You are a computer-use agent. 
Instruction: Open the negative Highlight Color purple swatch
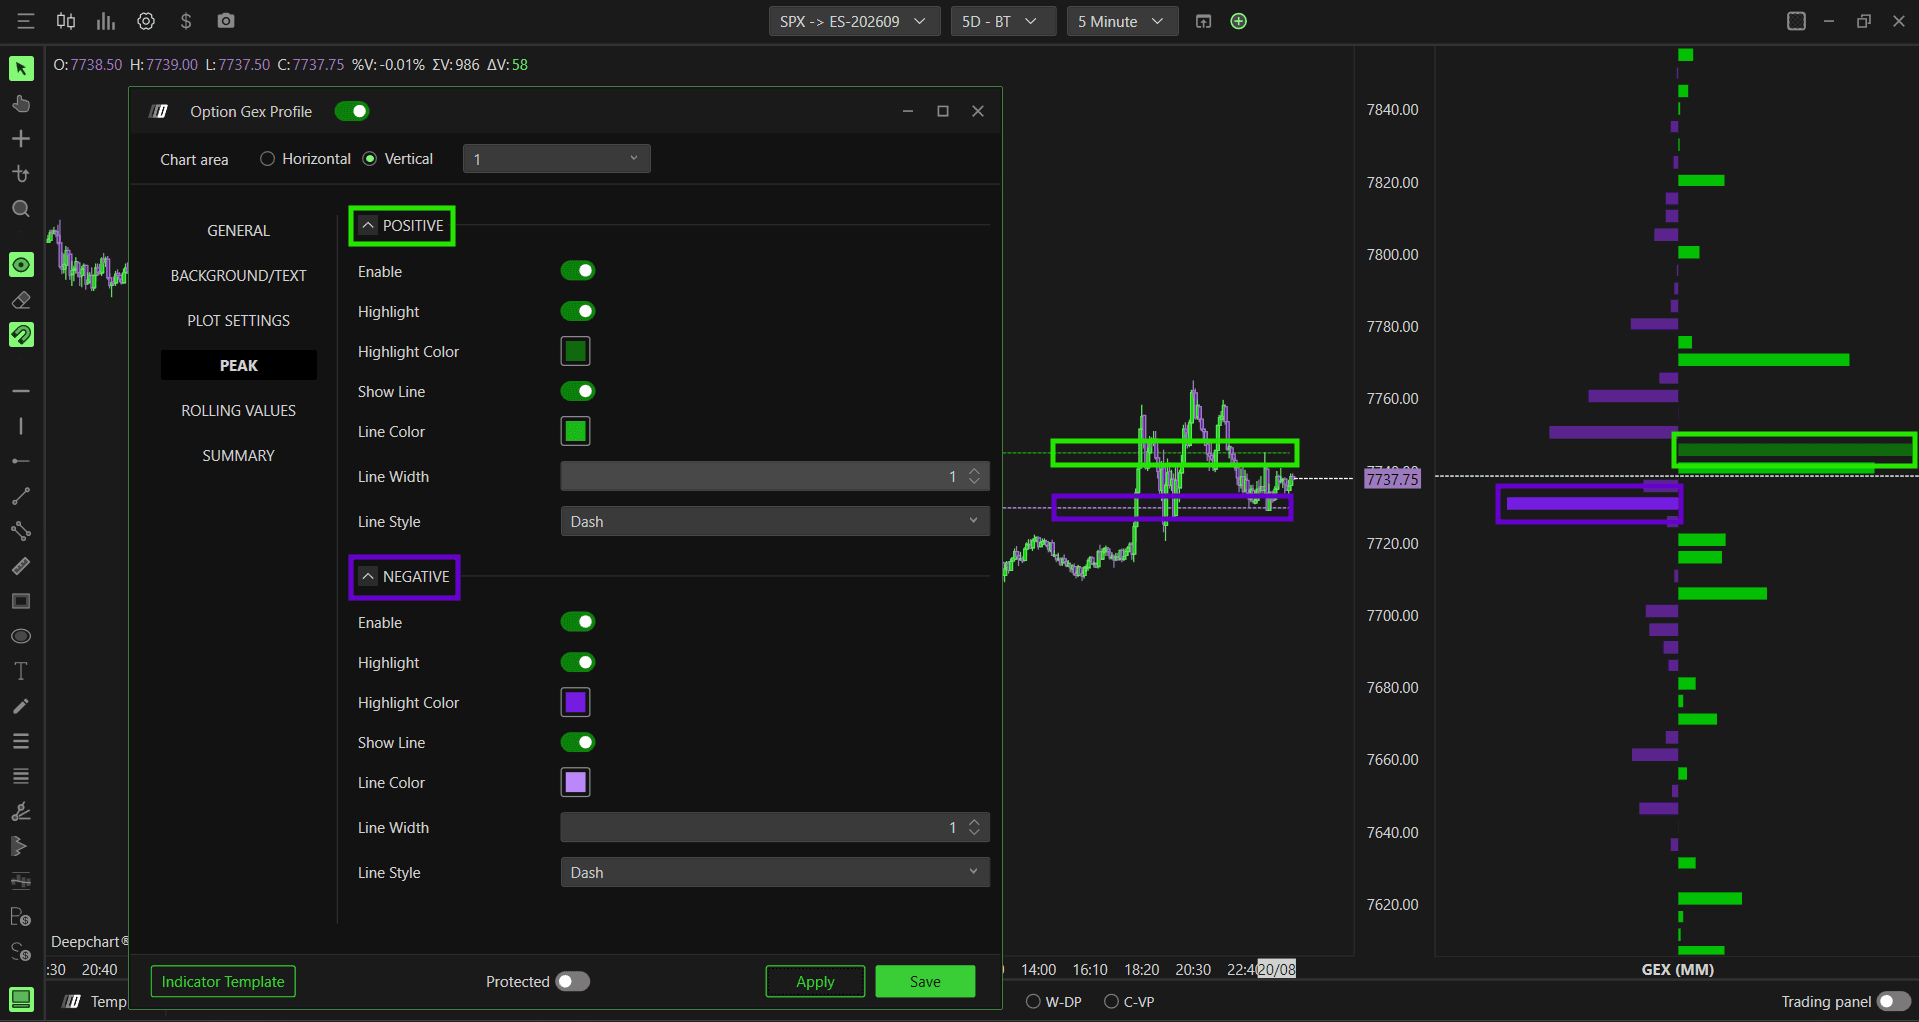pos(575,702)
